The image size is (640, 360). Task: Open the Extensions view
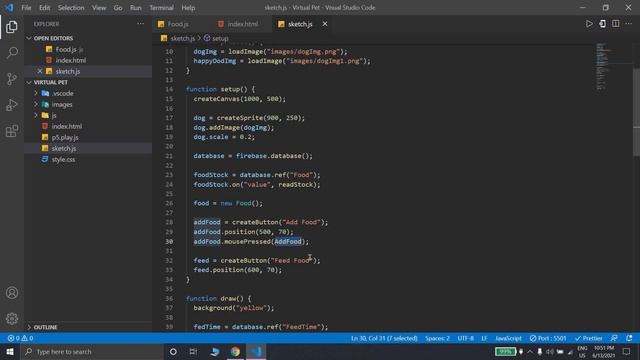12,131
